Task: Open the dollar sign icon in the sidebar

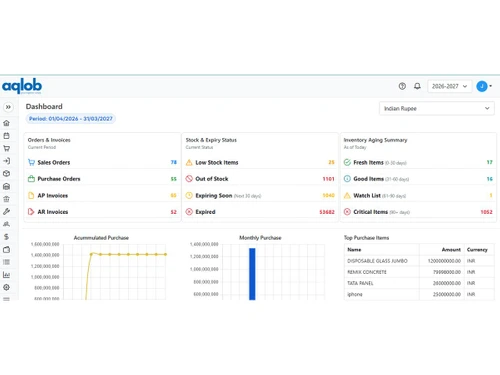Action: click(x=6, y=237)
